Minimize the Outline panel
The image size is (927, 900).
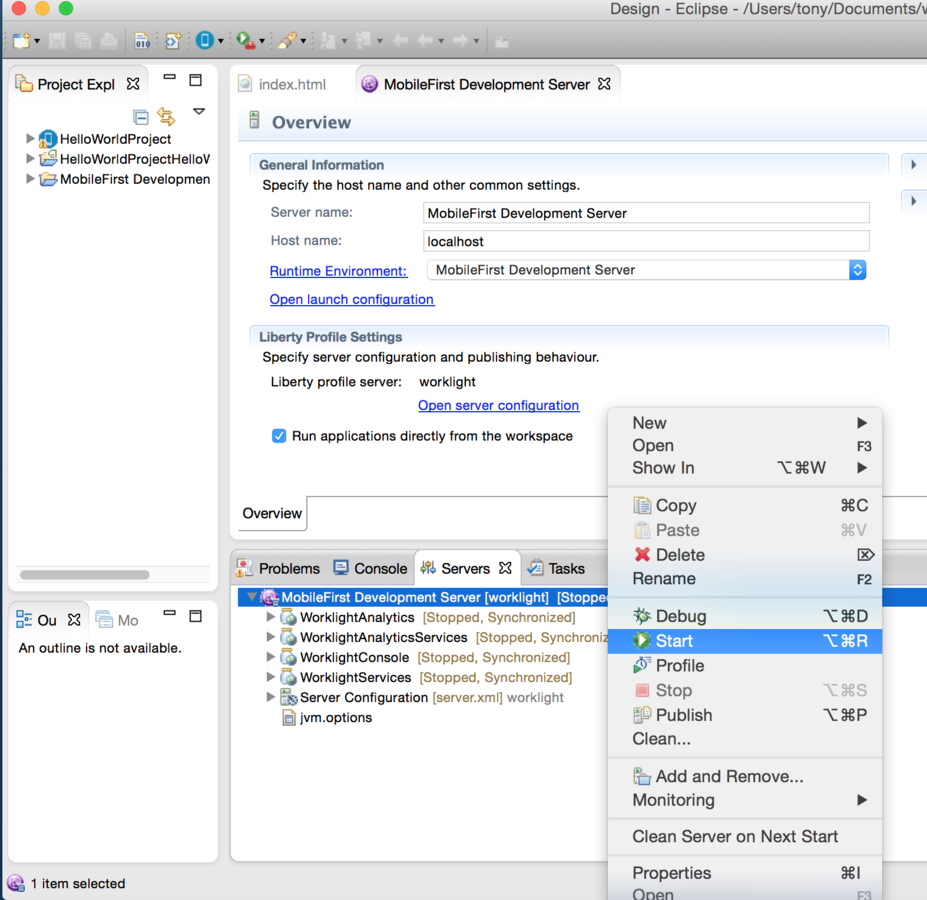170,613
